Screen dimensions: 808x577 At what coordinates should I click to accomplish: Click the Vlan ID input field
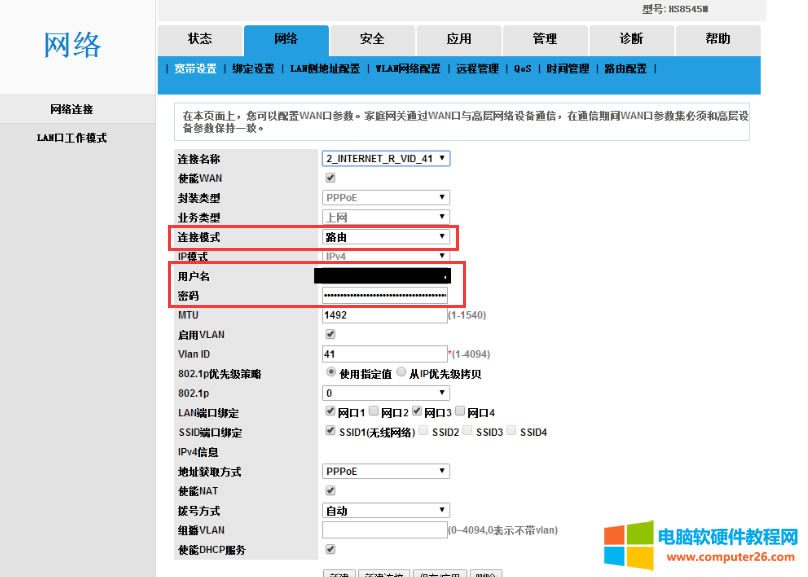tap(384, 354)
